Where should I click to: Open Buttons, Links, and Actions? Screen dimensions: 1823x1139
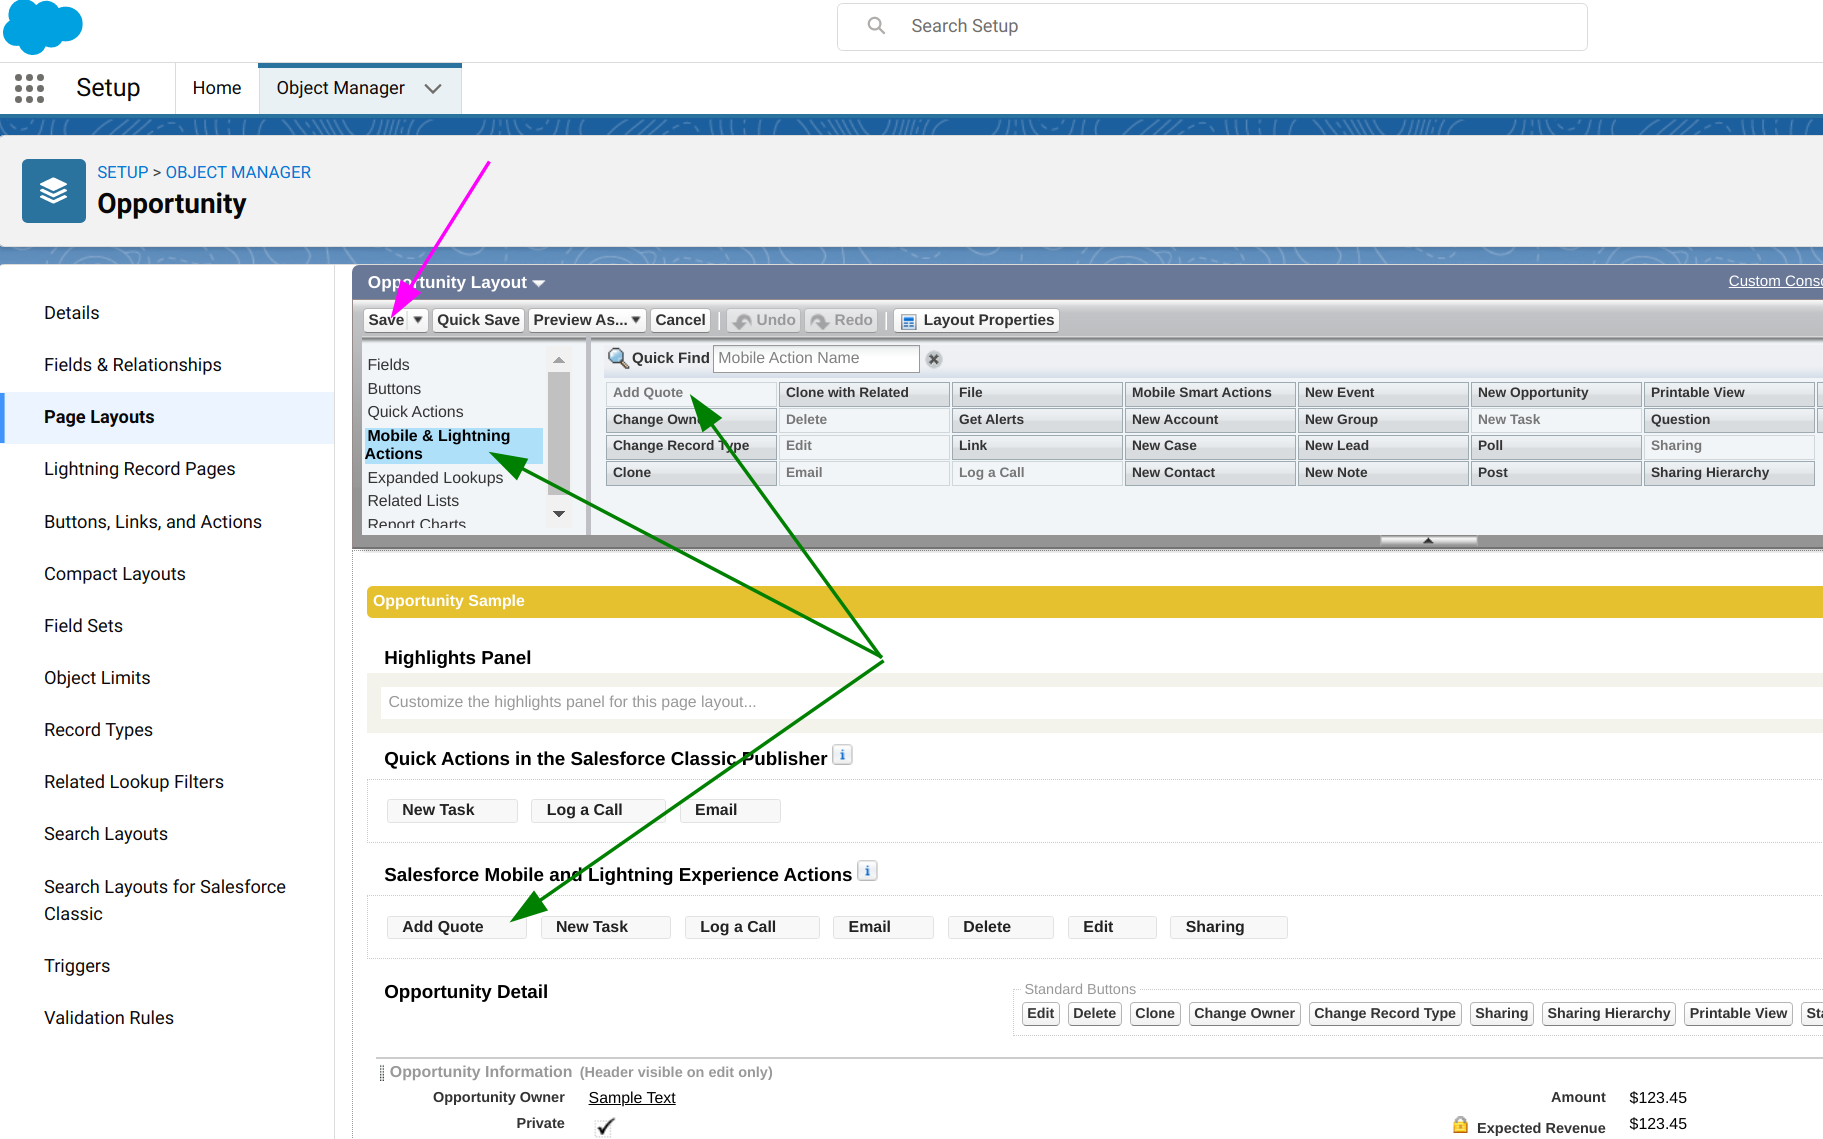(153, 522)
